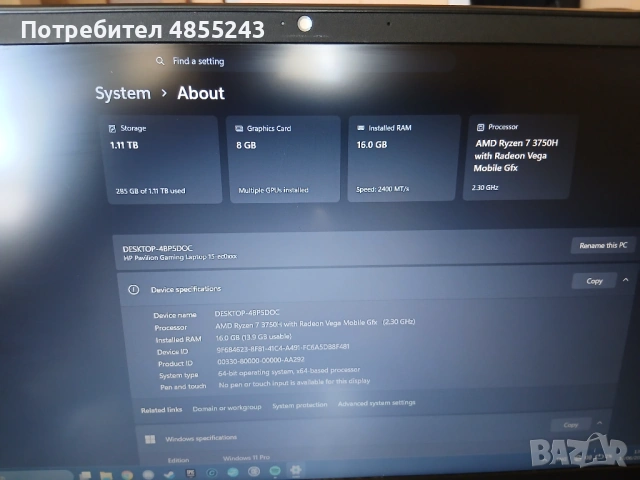Click 'HP Pavilion Gaming Laptop' model text
Screen dimensions: 640x480
180,257
